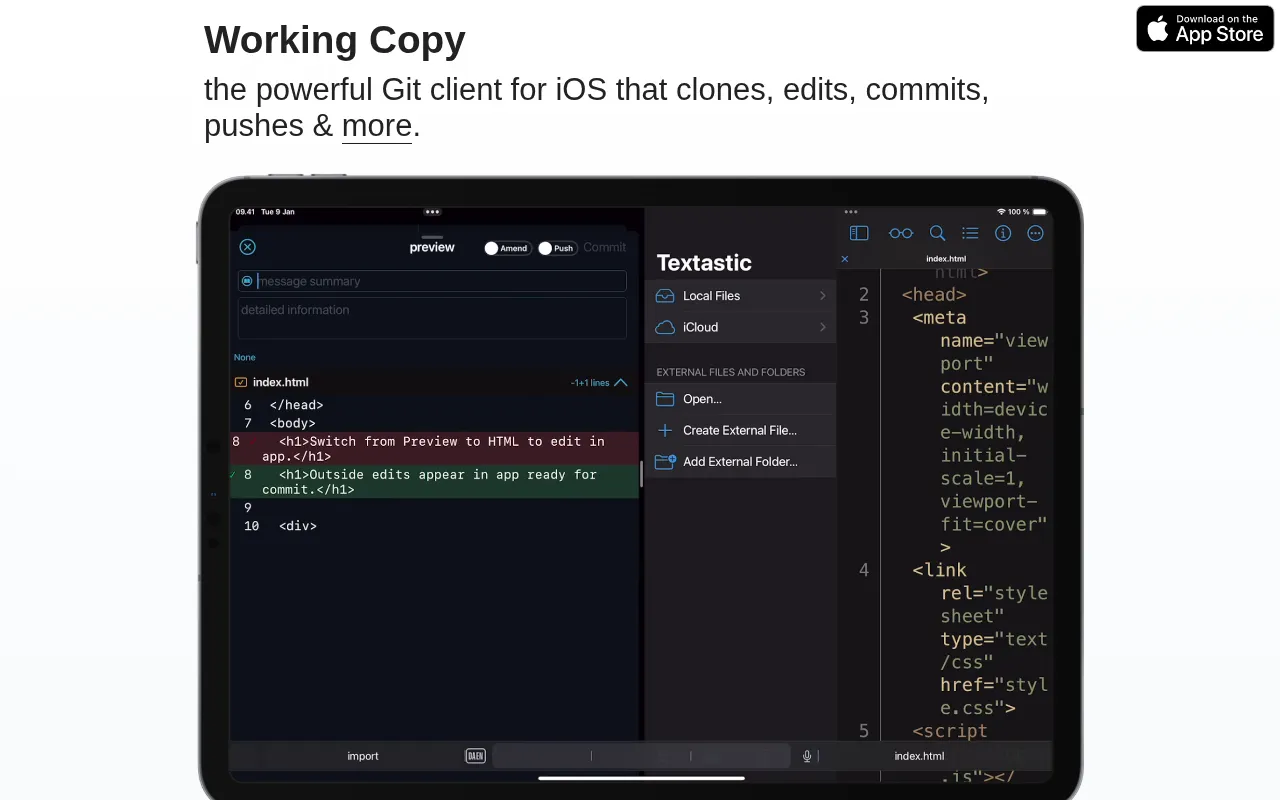The image size is (1280, 800).
Task: Click the 09.41 clock in status bar
Action: pos(245,212)
